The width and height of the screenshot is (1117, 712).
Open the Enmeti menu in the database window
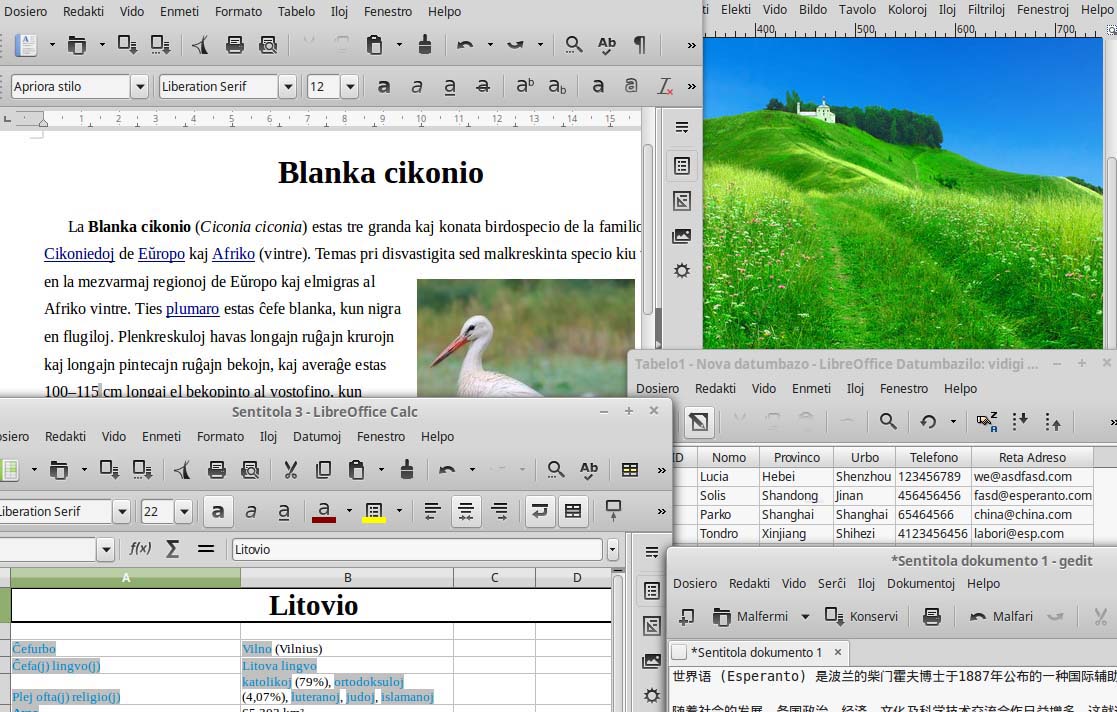(x=811, y=388)
